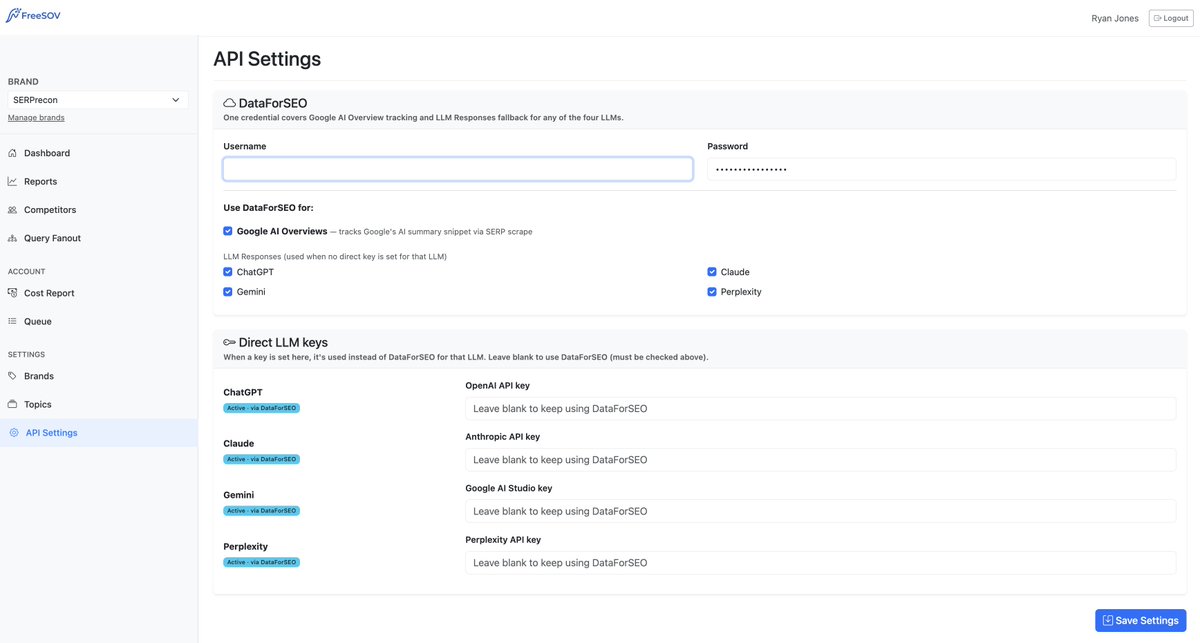1200x643 pixels.
Task: Click Claude Active via DataForSEO badge
Action: click(261, 459)
